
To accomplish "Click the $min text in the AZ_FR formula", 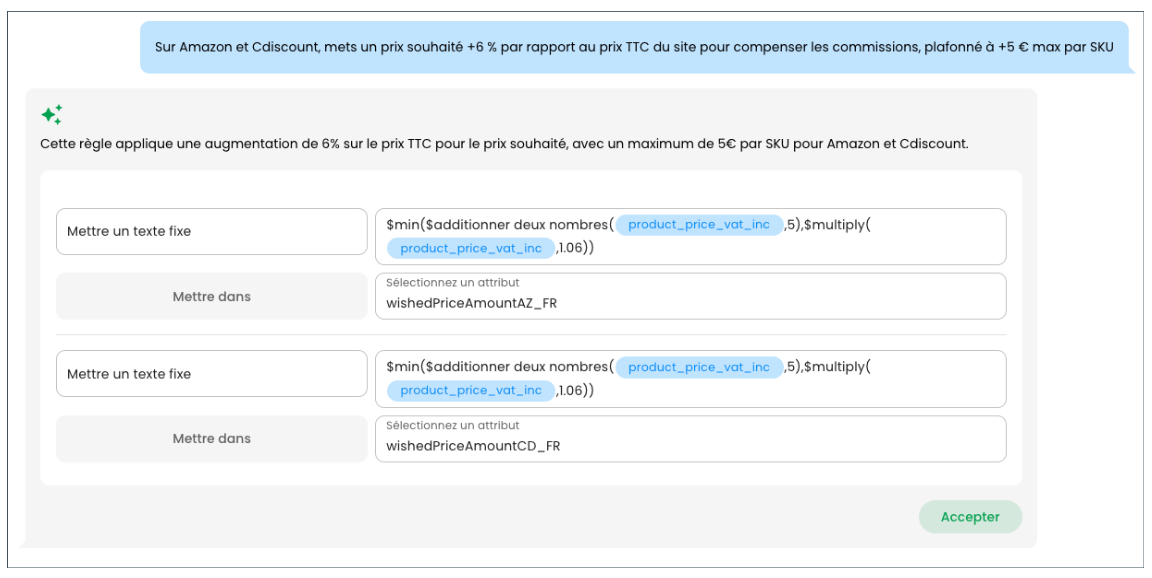I will pyautogui.click(x=402, y=225).
